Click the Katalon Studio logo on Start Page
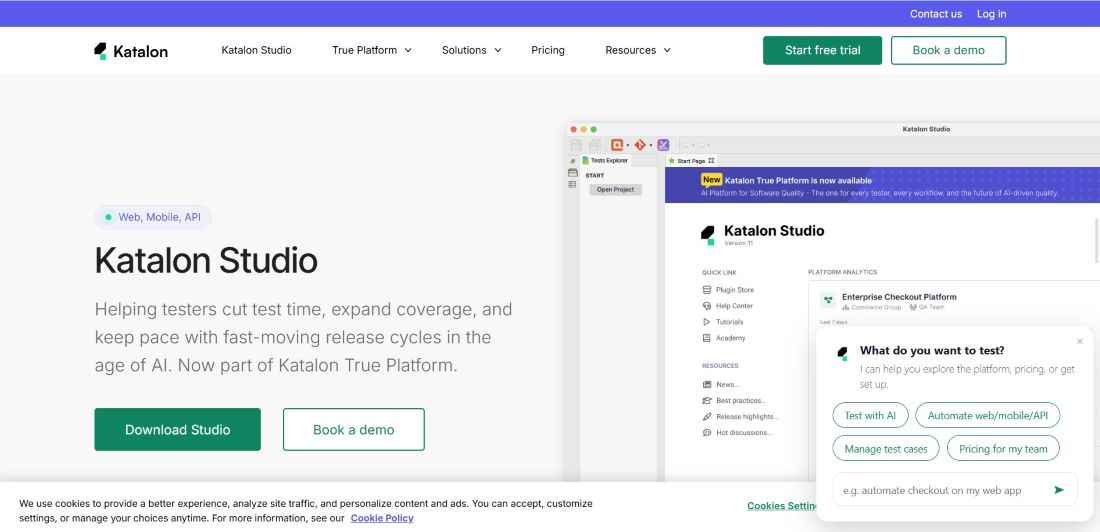 (x=708, y=235)
